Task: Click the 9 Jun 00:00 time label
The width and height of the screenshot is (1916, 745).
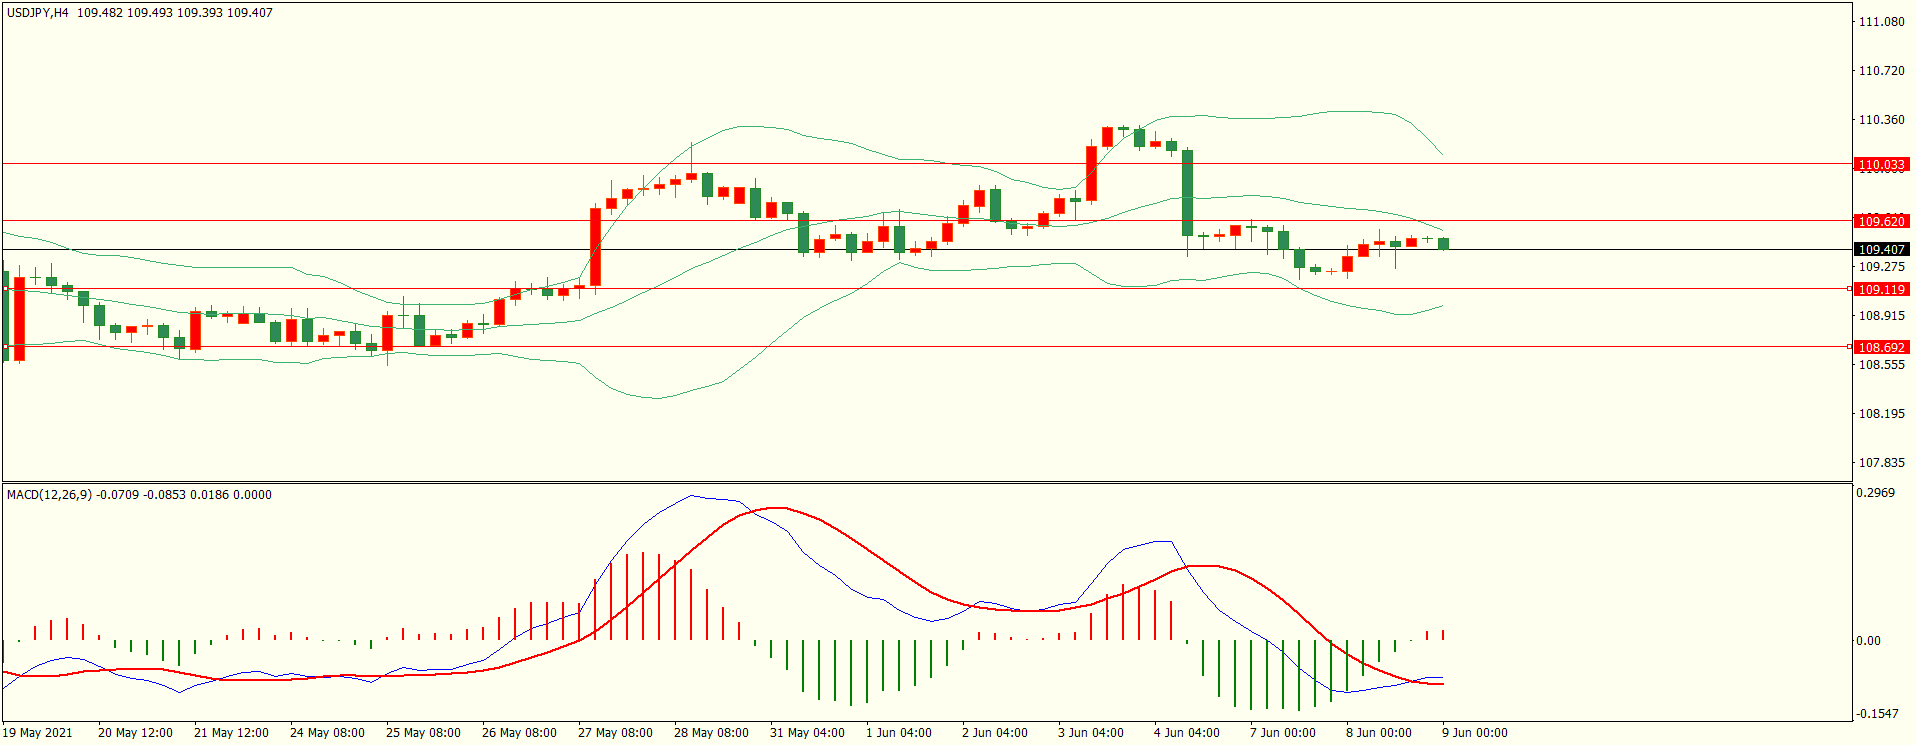Action: pyautogui.click(x=1474, y=733)
